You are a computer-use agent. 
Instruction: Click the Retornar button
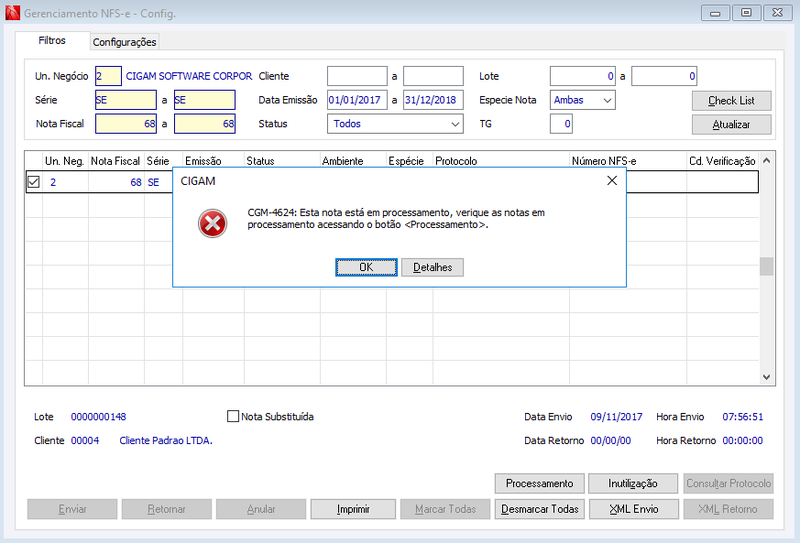point(166,509)
